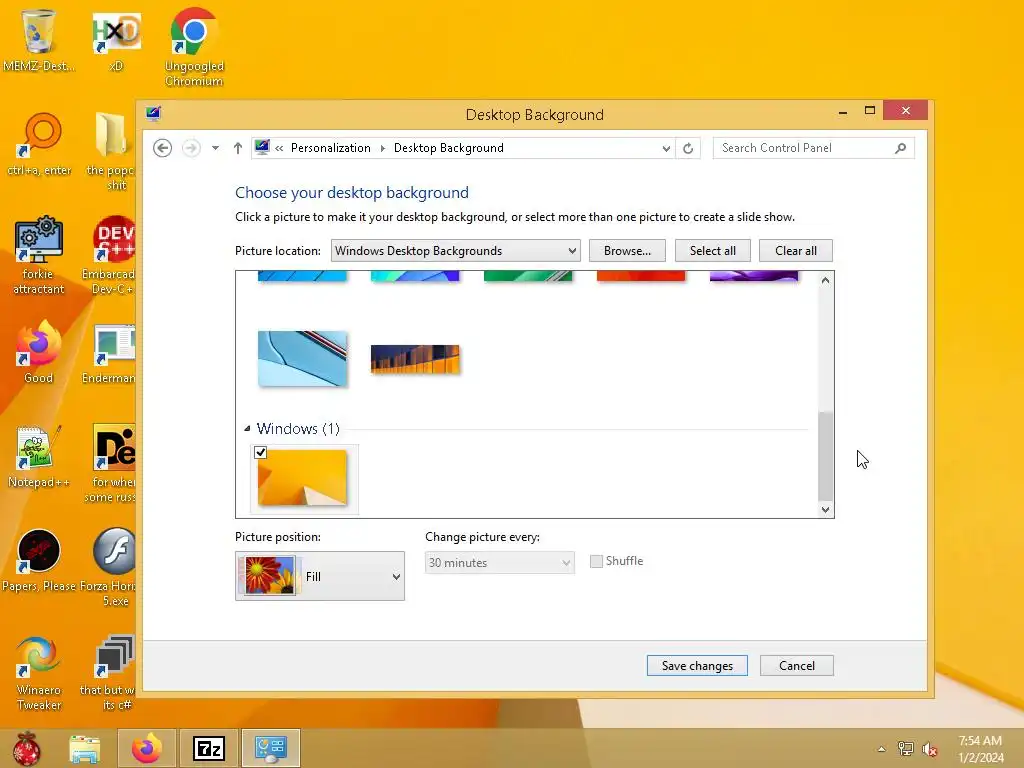Click the 'Windows (1)' group heading
Image resolution: width=1024 pixels, height=768 pixels.
tap(298, 429)
